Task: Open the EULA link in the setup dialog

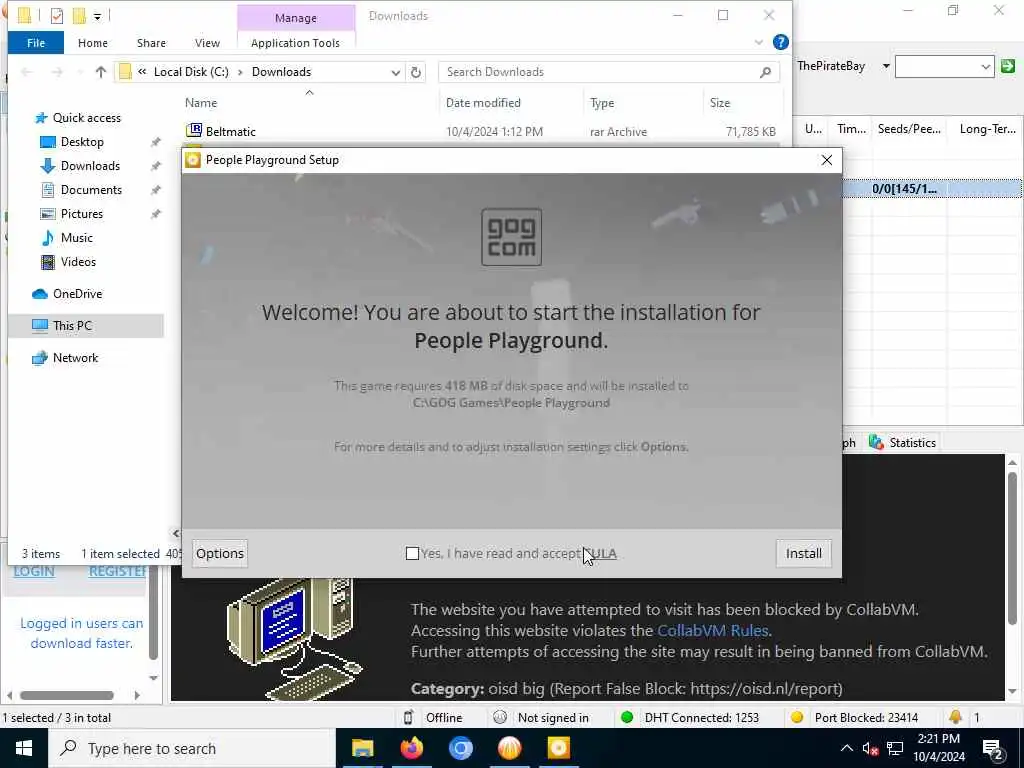Action: [x=602, y=554]
